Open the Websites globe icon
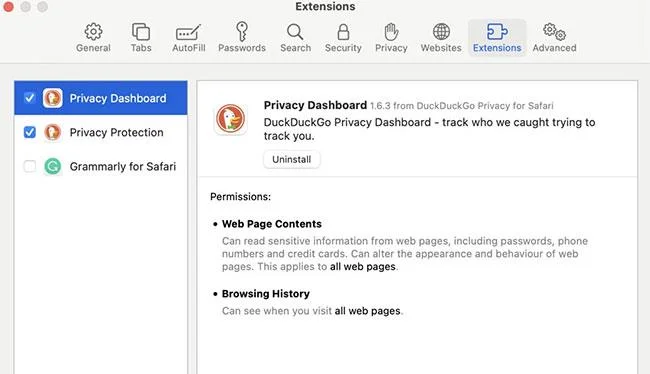The width and height of the screenshot is (650, 374). pyautogui.click(x=441, y=32)
